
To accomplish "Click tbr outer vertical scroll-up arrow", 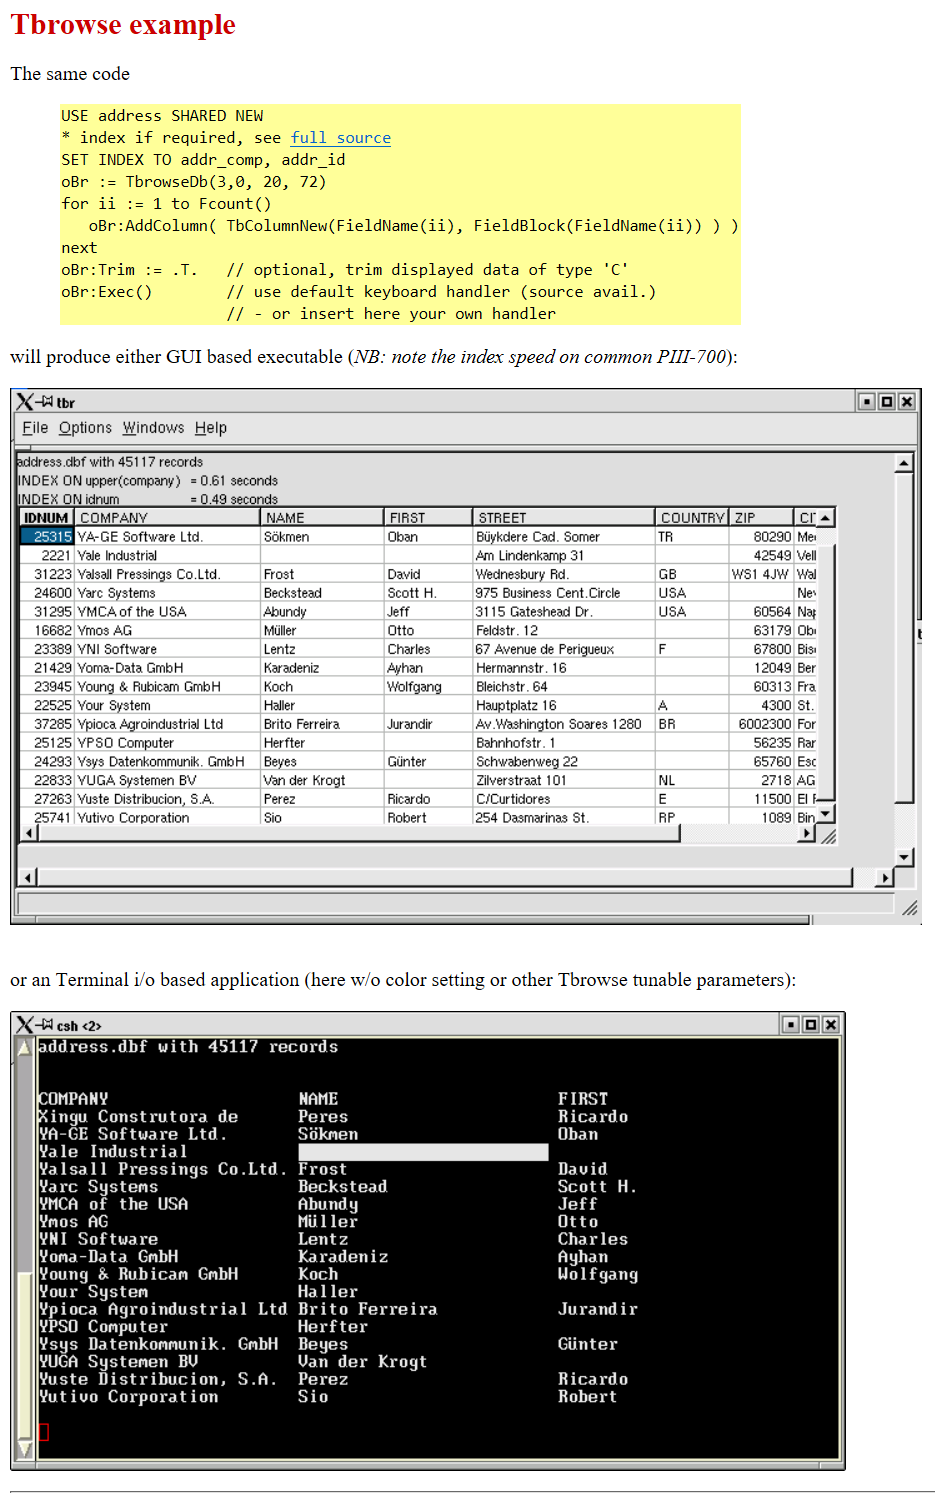I will tap(904, 463).
